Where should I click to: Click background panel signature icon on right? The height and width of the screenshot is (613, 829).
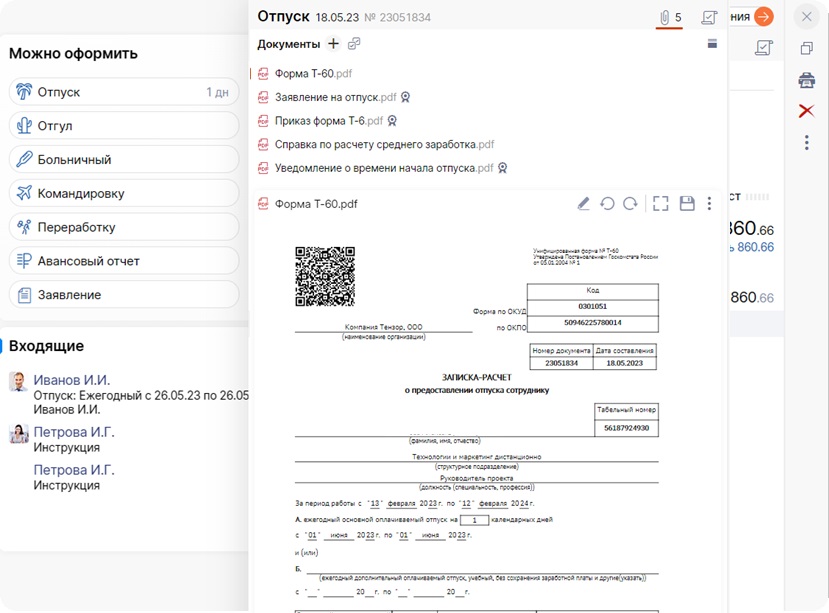[x=763, y=48]
